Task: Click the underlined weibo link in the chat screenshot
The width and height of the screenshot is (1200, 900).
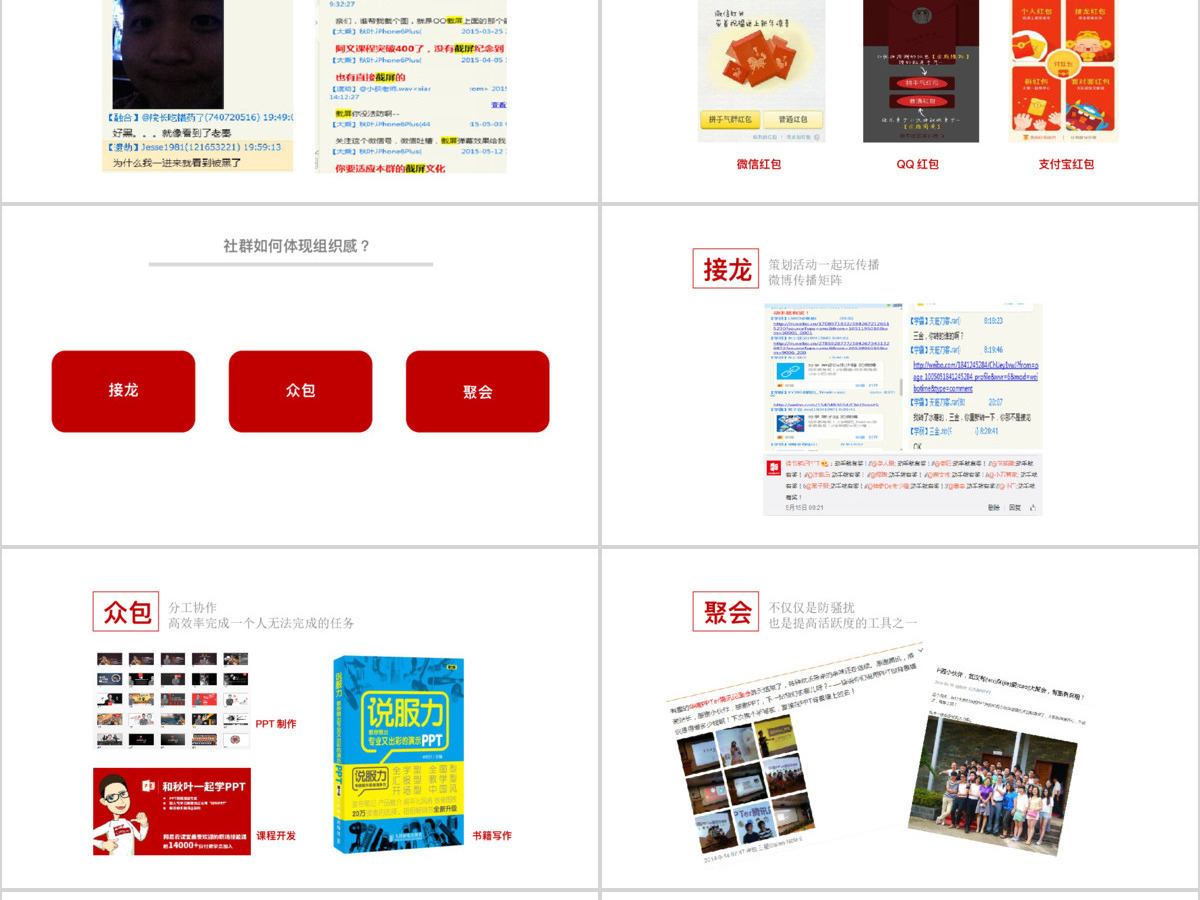Action: pos(975,377)
